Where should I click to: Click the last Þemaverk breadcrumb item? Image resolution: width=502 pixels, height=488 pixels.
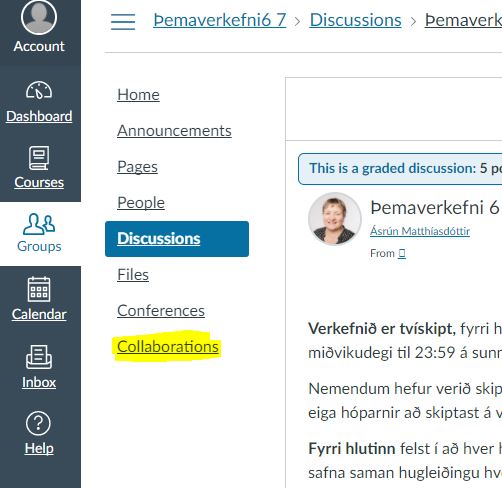[x=463, y=20]
